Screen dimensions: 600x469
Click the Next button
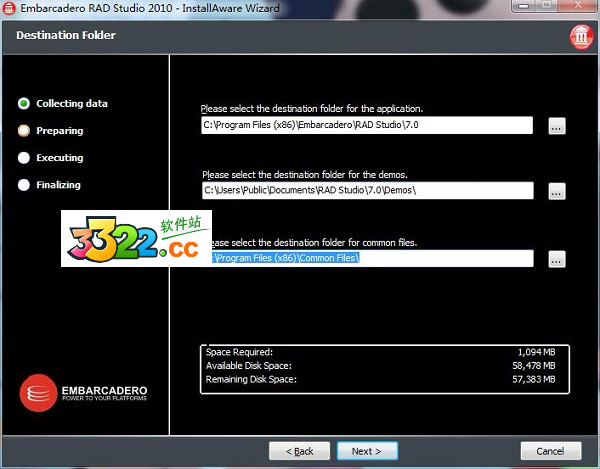(x=367, y=451)
